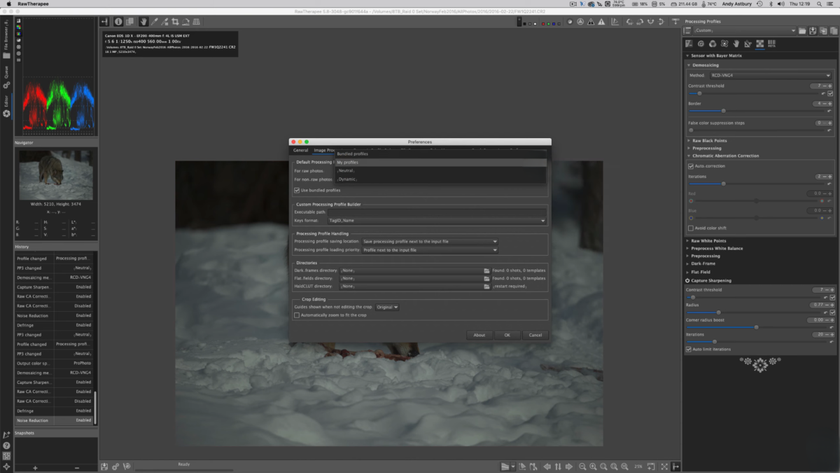Open the Keys format dropdown
The width and height of the screenshot is (840, 473).
(x=437, y=221)
